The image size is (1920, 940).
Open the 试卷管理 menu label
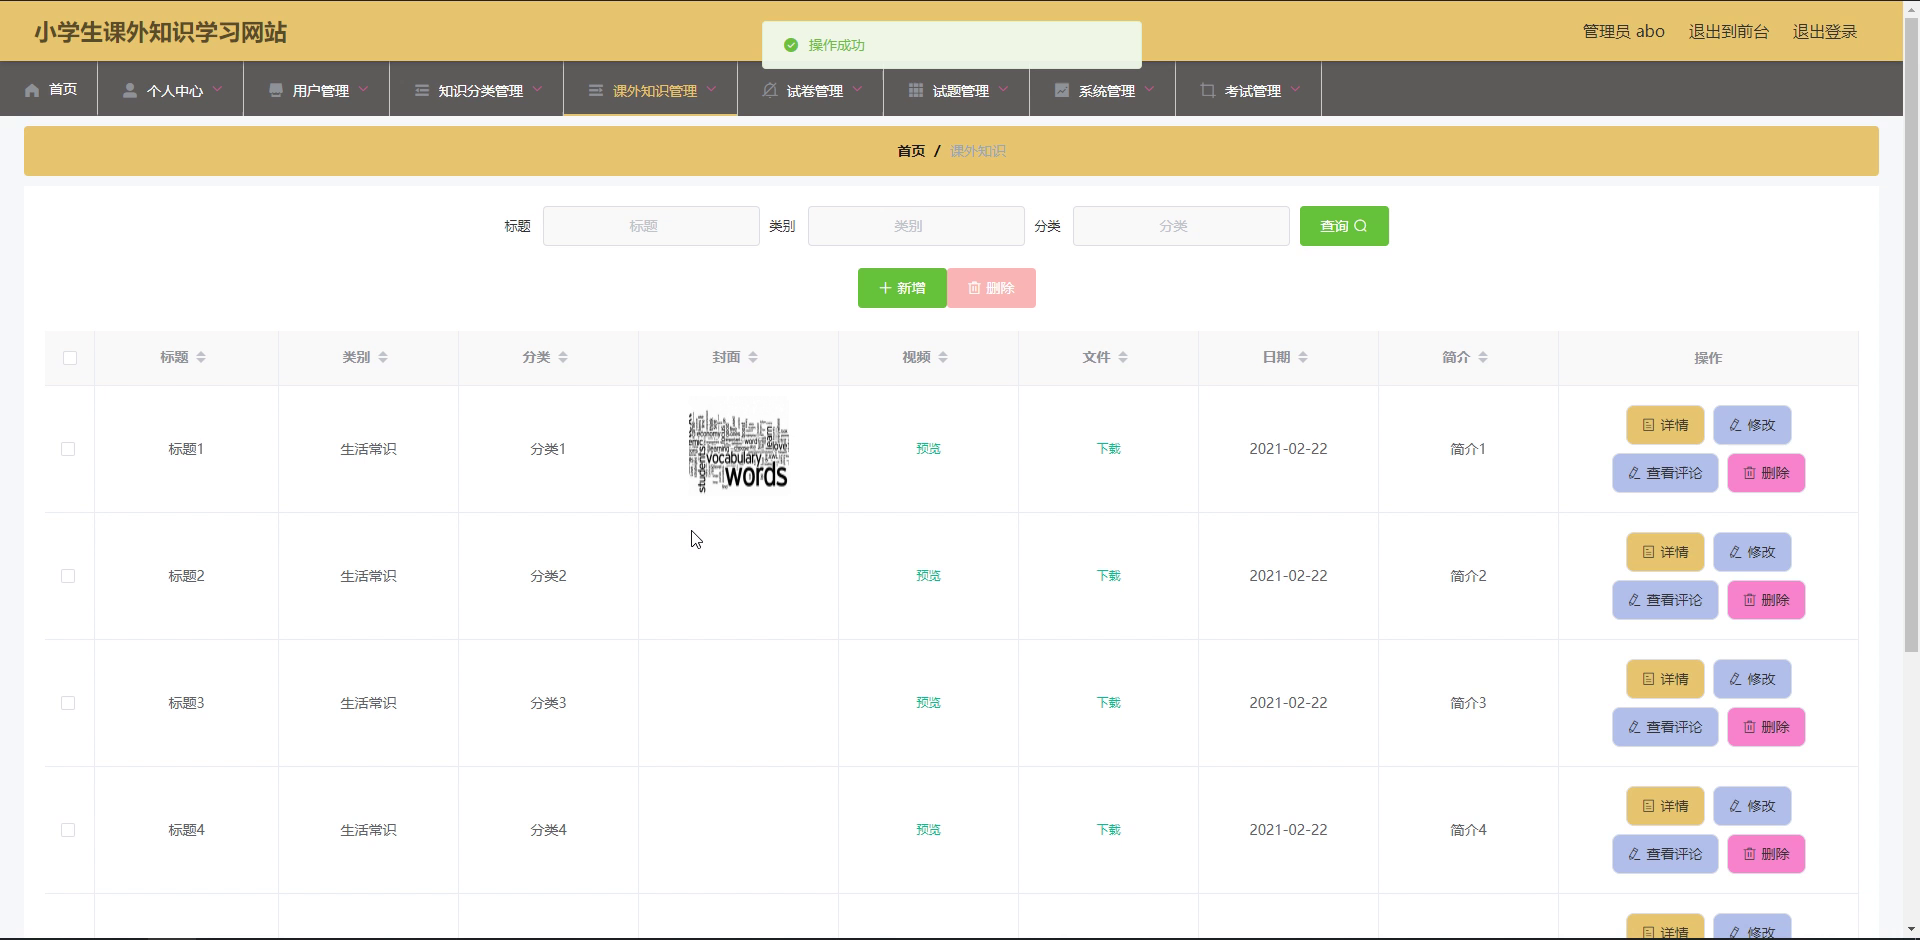815,91
